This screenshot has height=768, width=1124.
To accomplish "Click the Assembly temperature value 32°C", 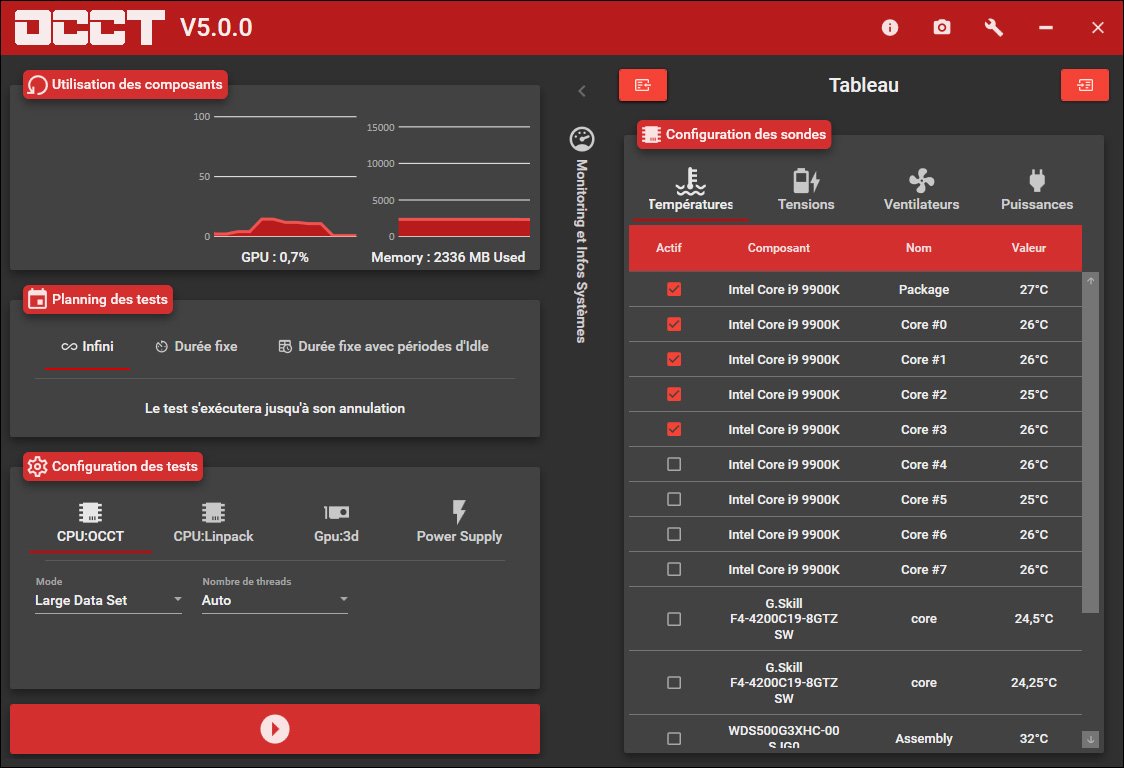I will (x=1034, y=739).
